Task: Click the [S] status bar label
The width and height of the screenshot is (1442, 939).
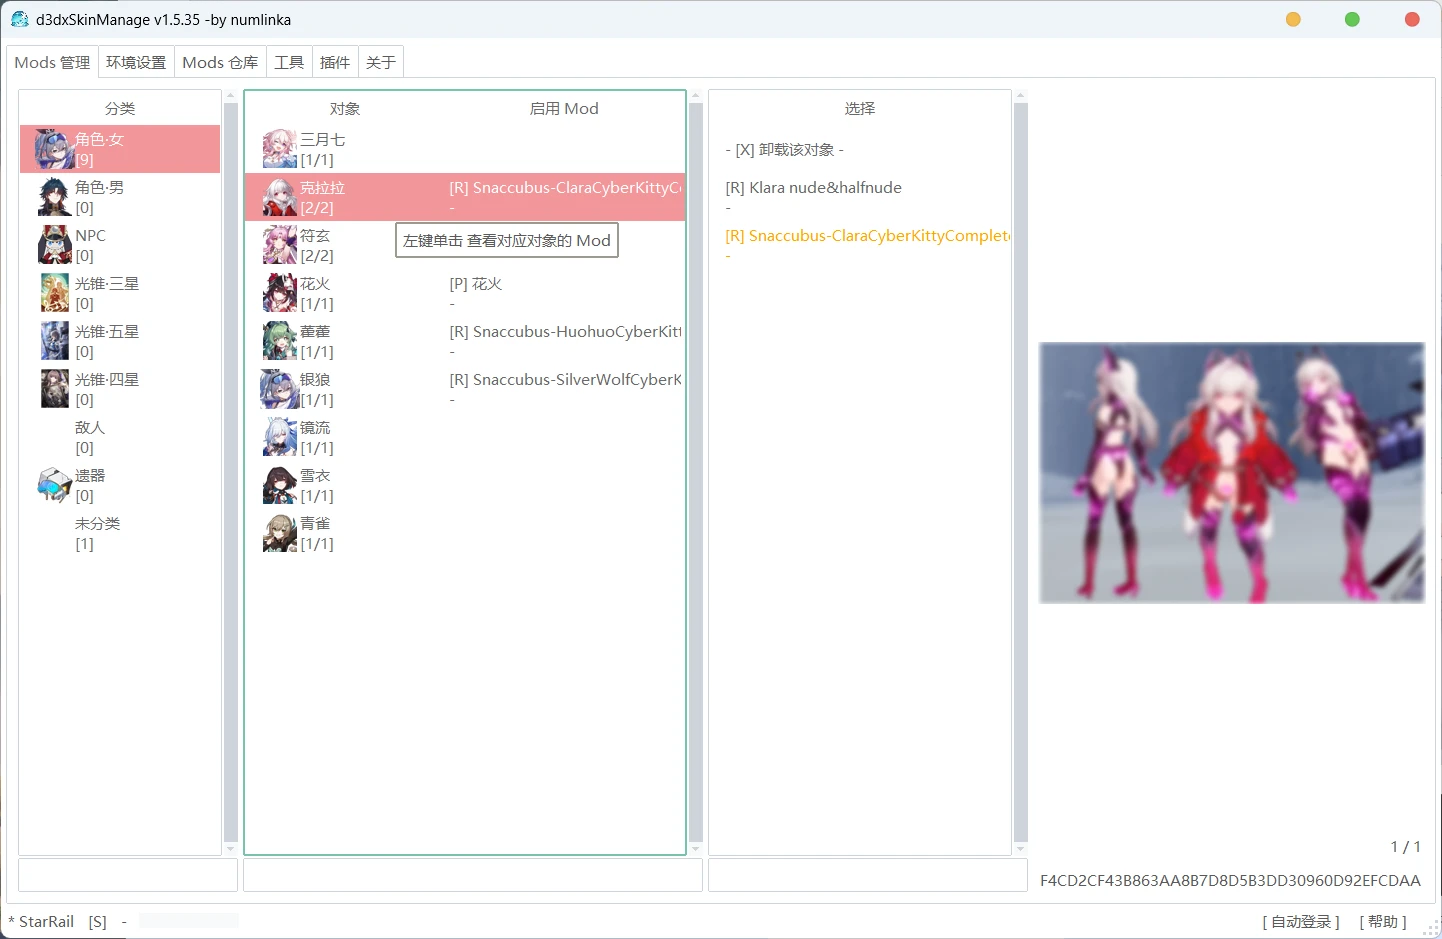Action: 97,921
